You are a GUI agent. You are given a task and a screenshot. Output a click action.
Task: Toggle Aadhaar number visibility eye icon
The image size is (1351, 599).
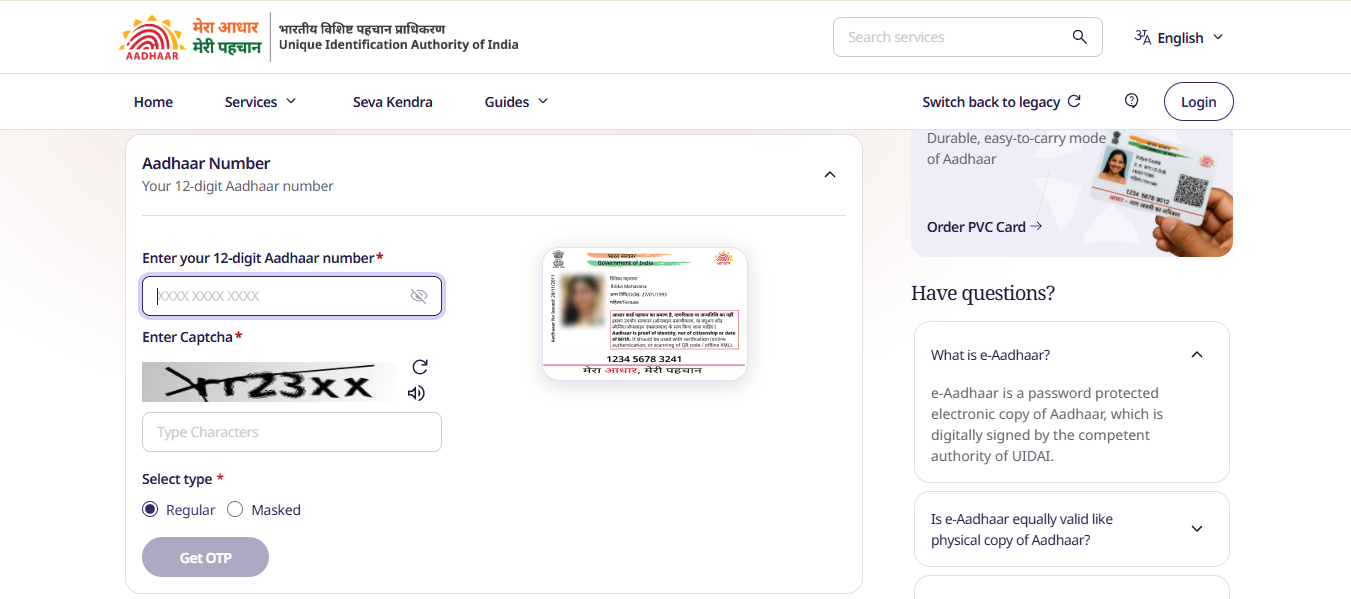[x=418, y=296]
